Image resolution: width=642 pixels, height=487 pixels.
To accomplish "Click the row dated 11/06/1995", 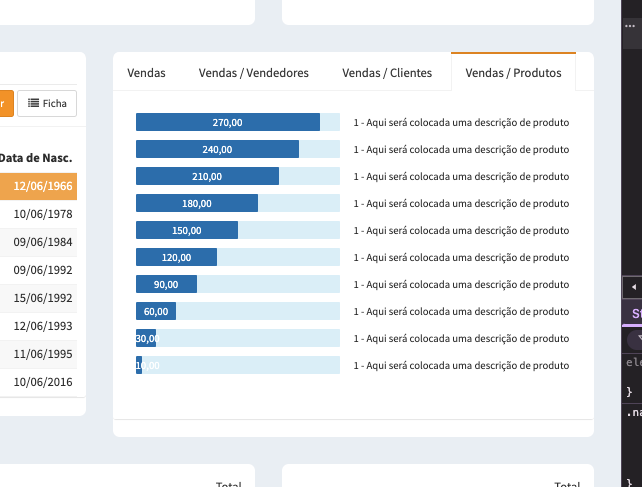I will pos(42,353).
